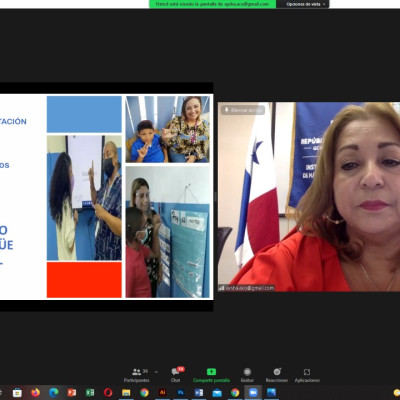400x400 pixels.
Task: Open the Reacciones menu
Action: (x=277, y=375)
